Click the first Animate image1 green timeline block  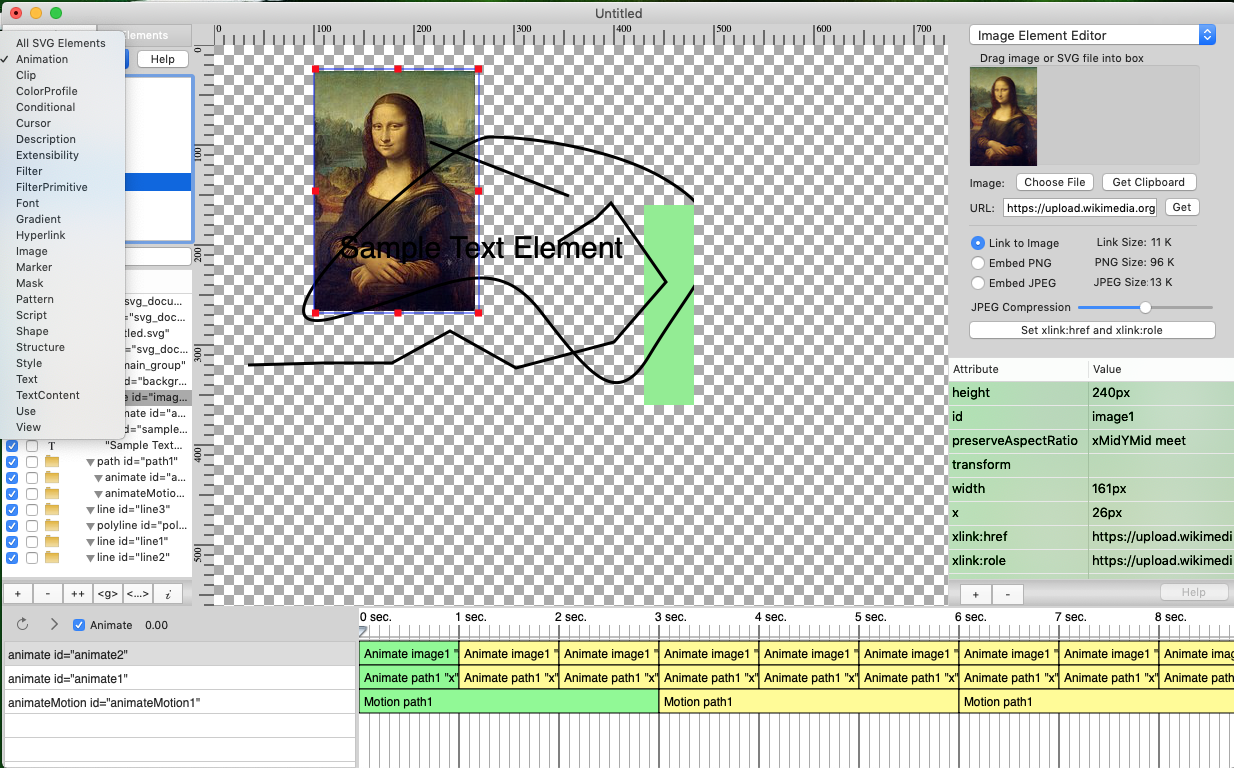[409, 654]
